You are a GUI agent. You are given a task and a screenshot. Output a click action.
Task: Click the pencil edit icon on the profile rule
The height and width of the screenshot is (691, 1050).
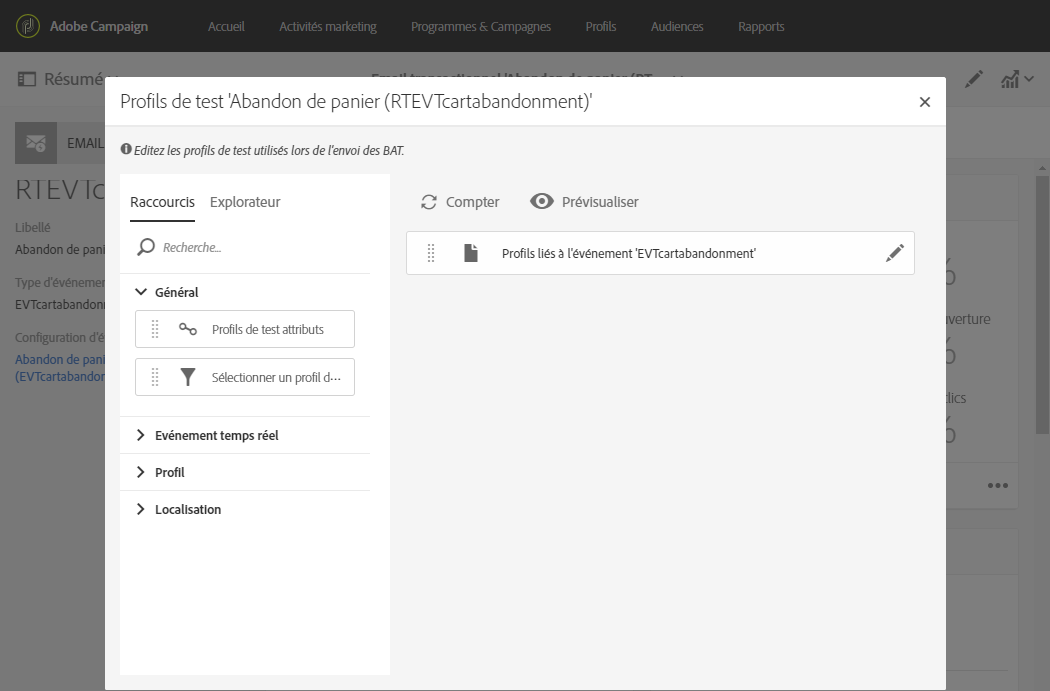895,254
